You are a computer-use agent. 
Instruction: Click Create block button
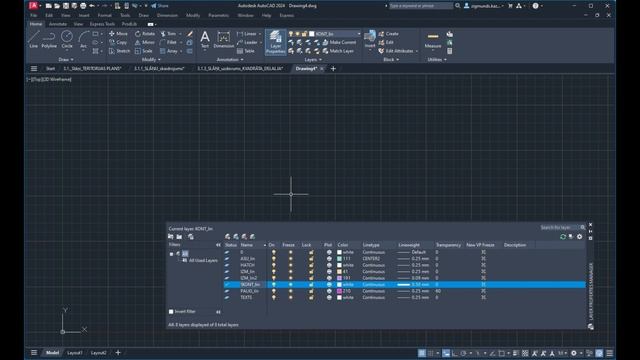[388, 33]
